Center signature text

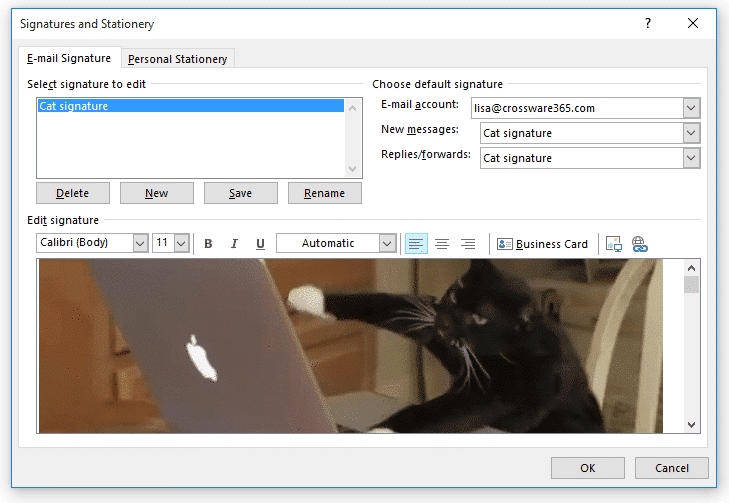(442, 244)
